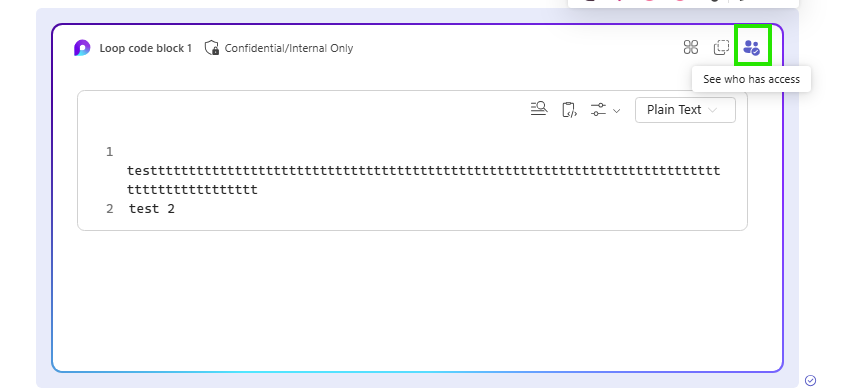855x391 pixels.
Task: Click the line number 1
Action: coord(110,152)
